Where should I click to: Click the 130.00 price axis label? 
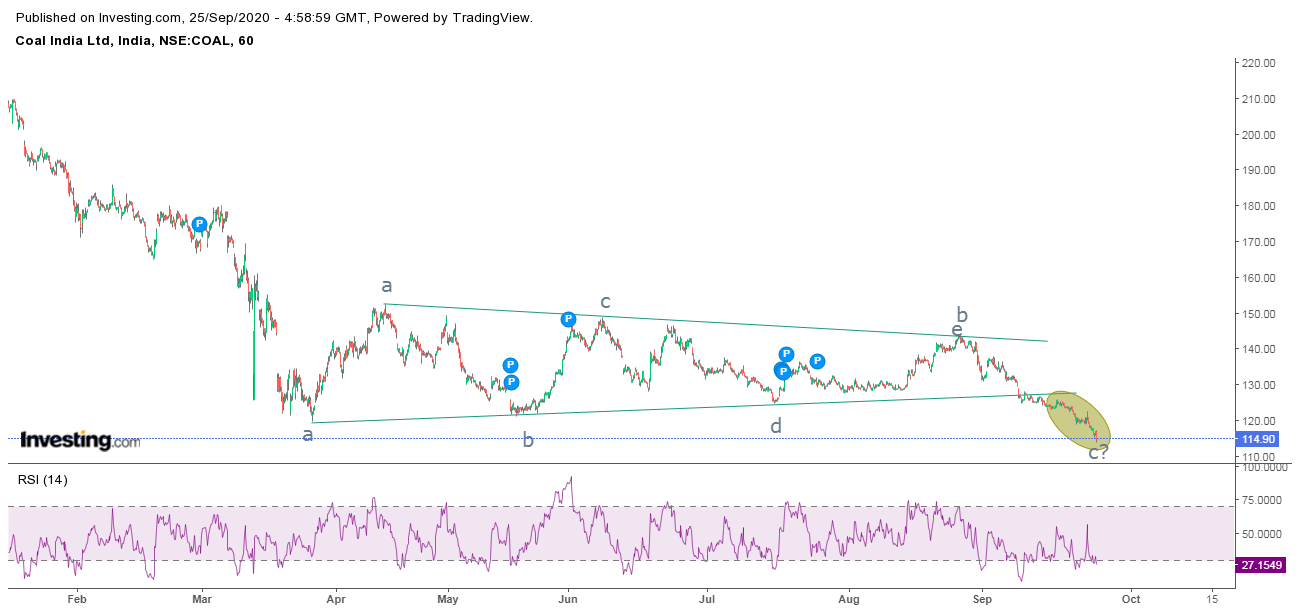coord(1259,385)
